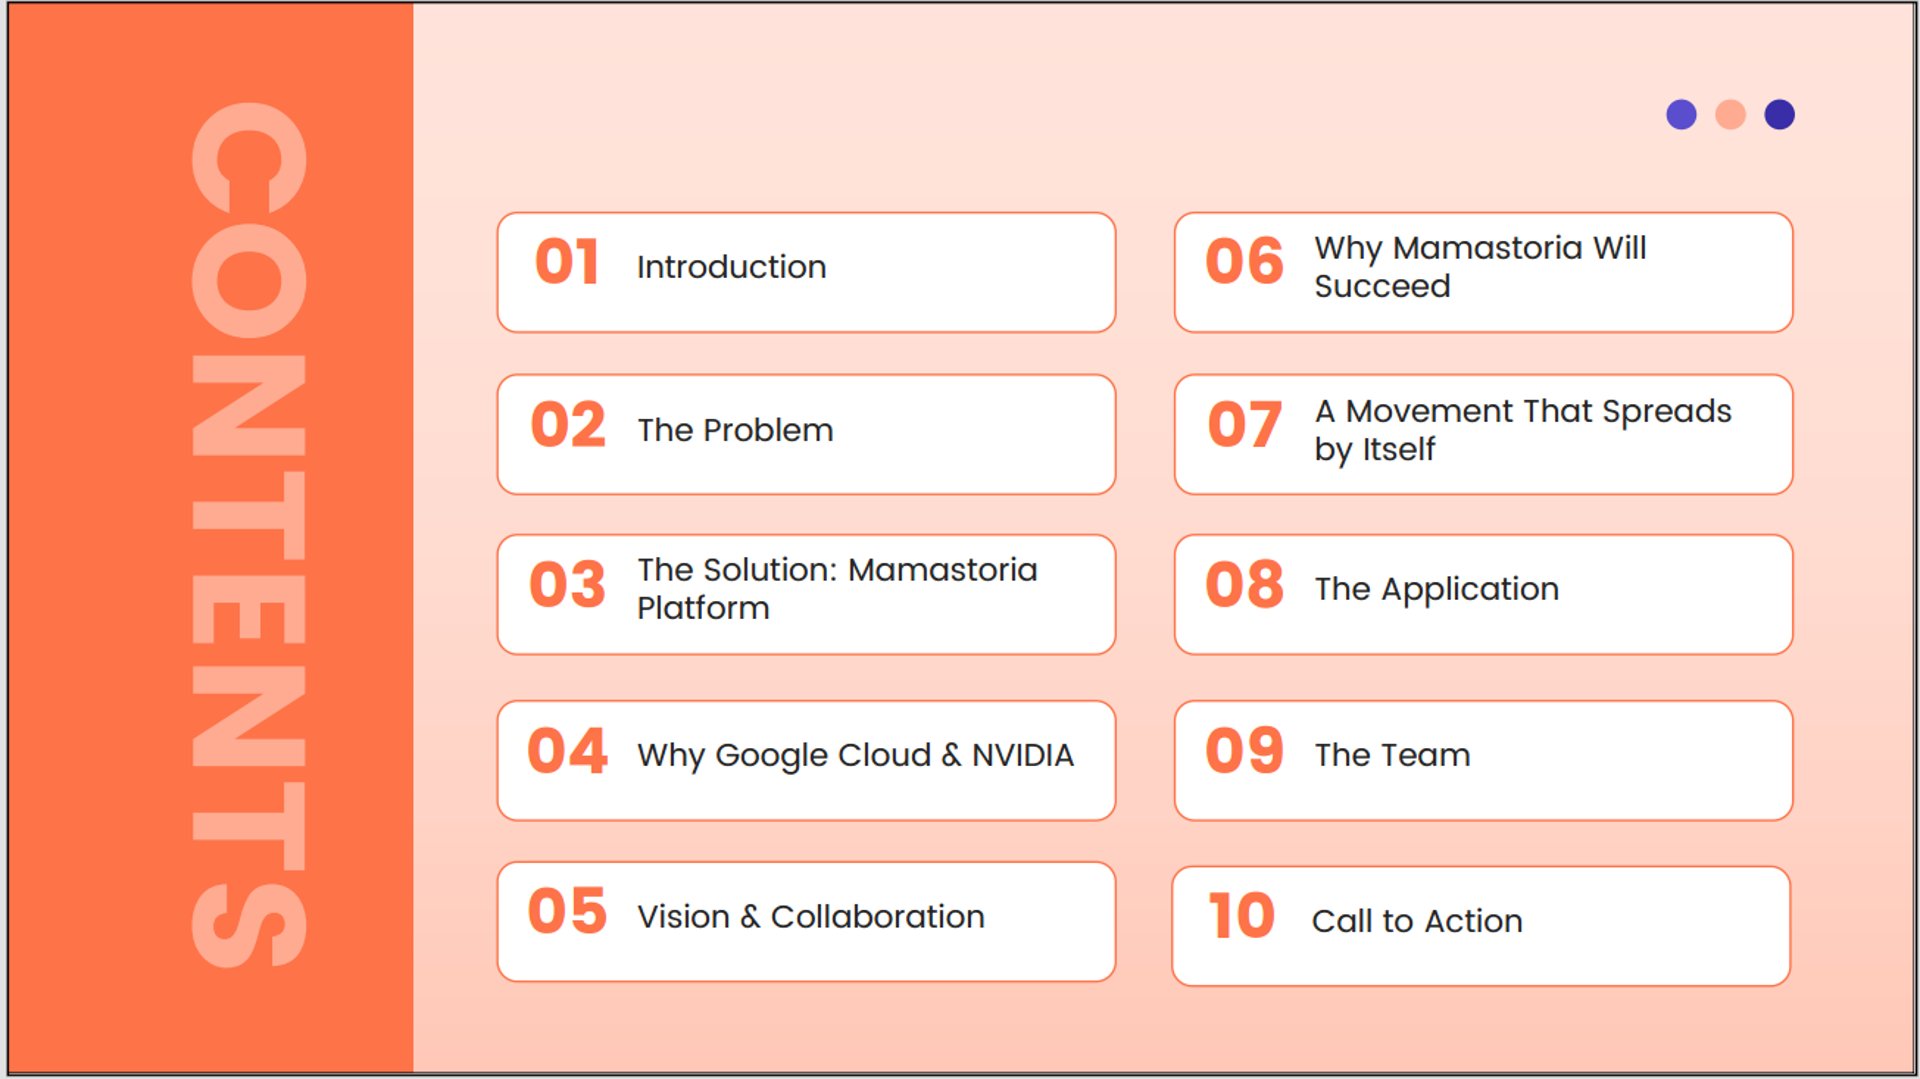Click the peach middle dot
The height and width of the screenshot is (1079, 1920).
click(x=1730, y=115)
